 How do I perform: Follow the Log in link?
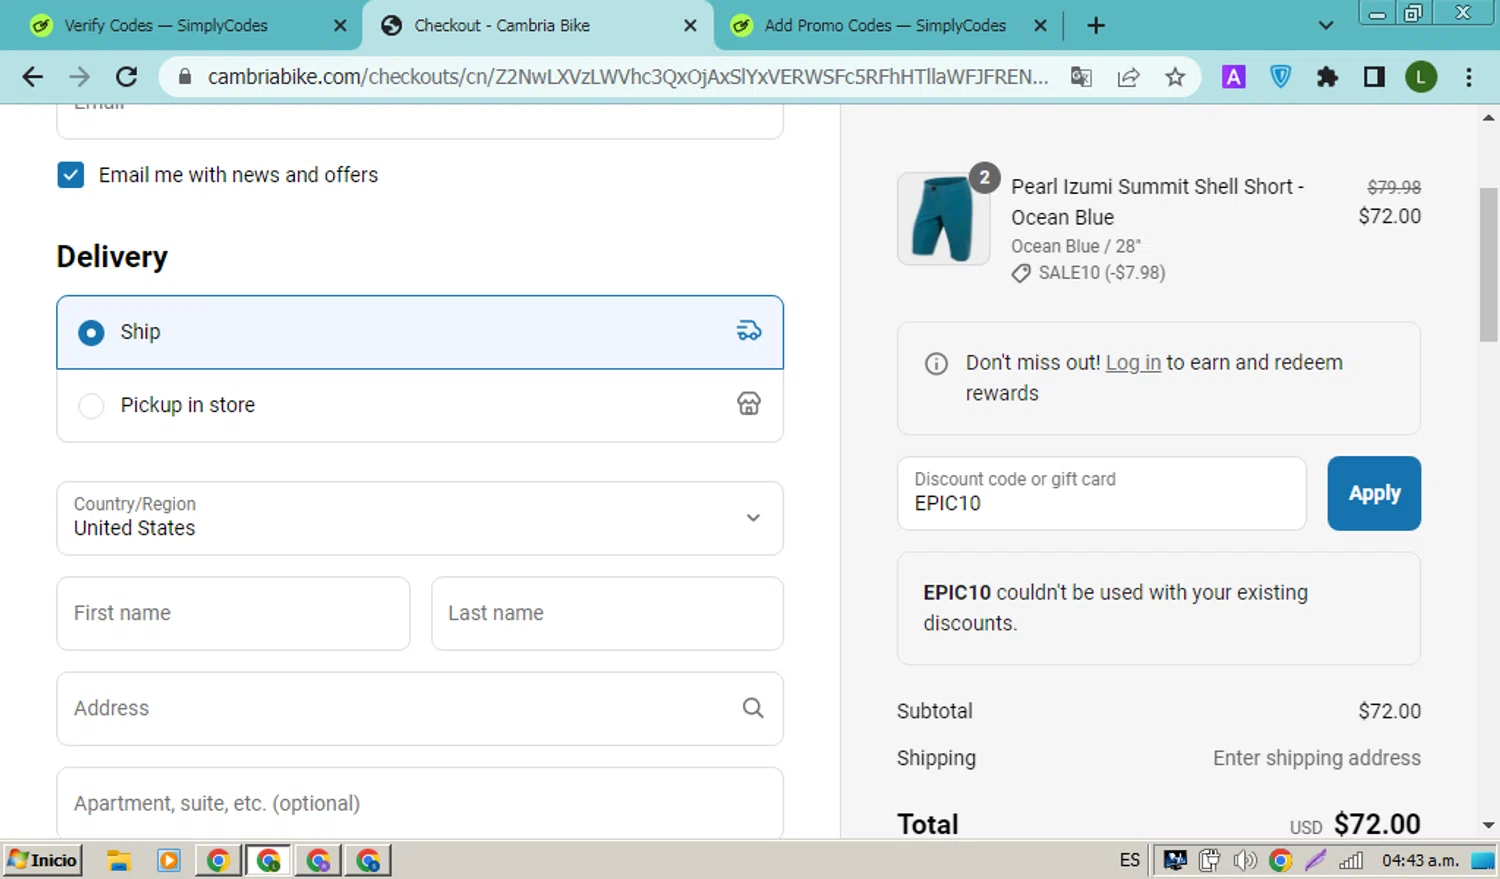pos(1133,363)
